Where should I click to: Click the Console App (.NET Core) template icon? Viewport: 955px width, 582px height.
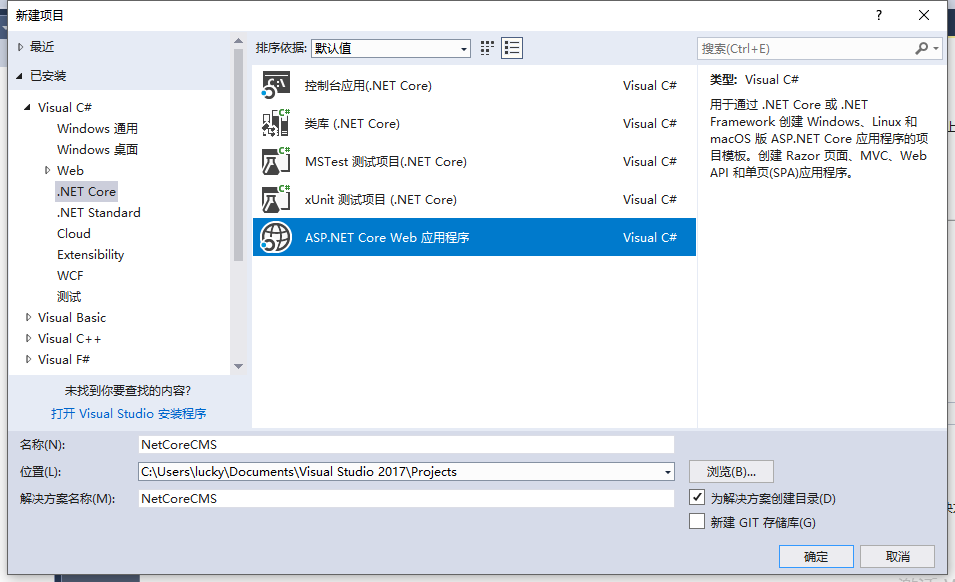(x=275, y=85)
